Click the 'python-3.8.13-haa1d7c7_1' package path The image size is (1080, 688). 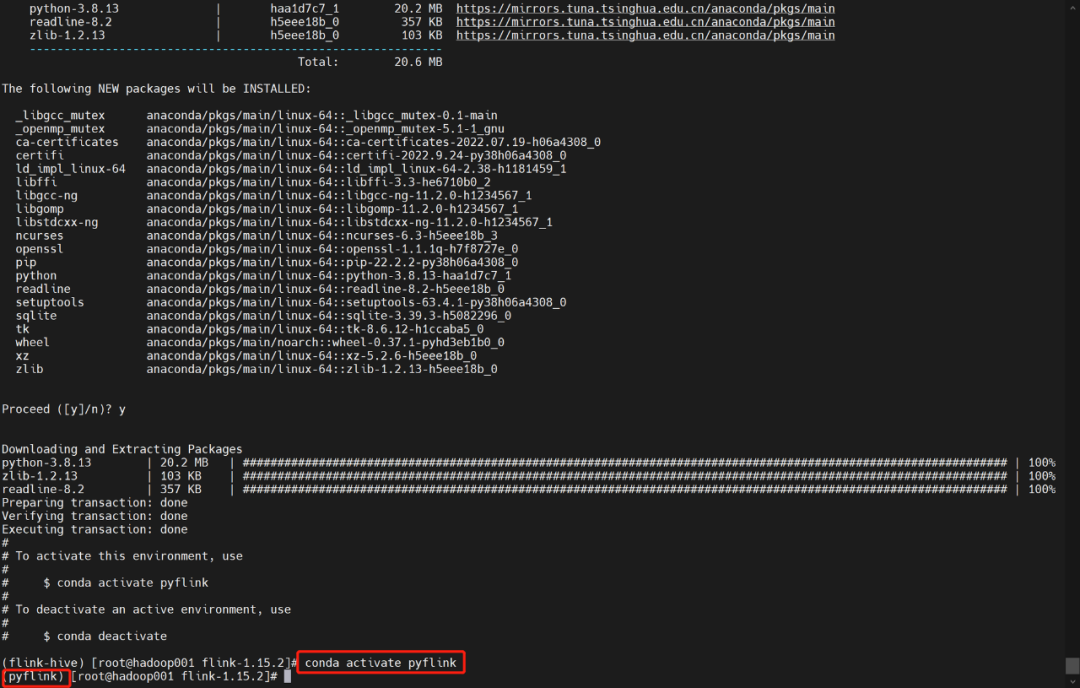tap(329, 275)
